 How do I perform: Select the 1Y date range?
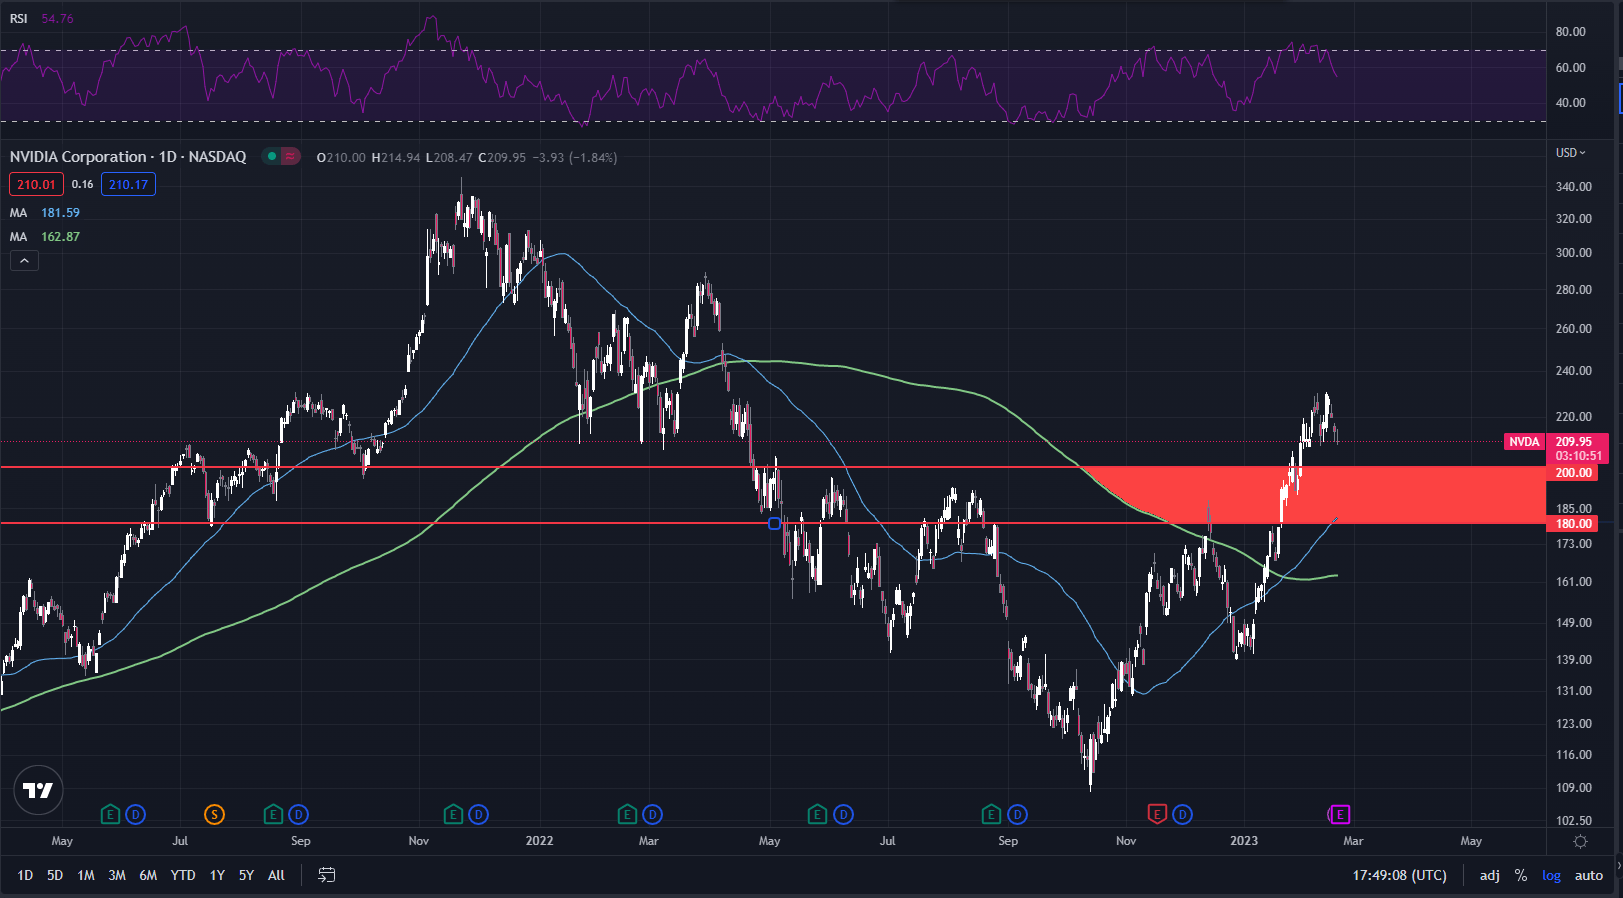click(217, 875)
